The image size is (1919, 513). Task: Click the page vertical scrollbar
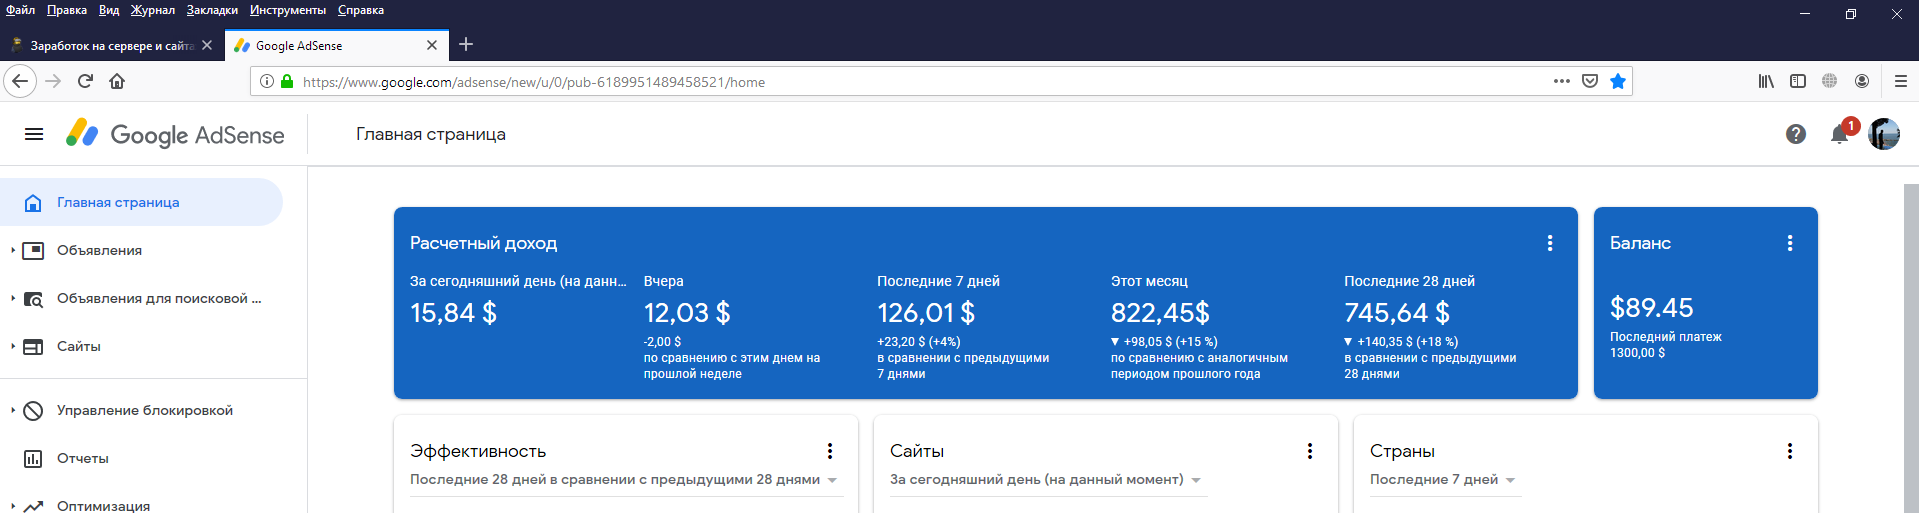coord(1911,348)
